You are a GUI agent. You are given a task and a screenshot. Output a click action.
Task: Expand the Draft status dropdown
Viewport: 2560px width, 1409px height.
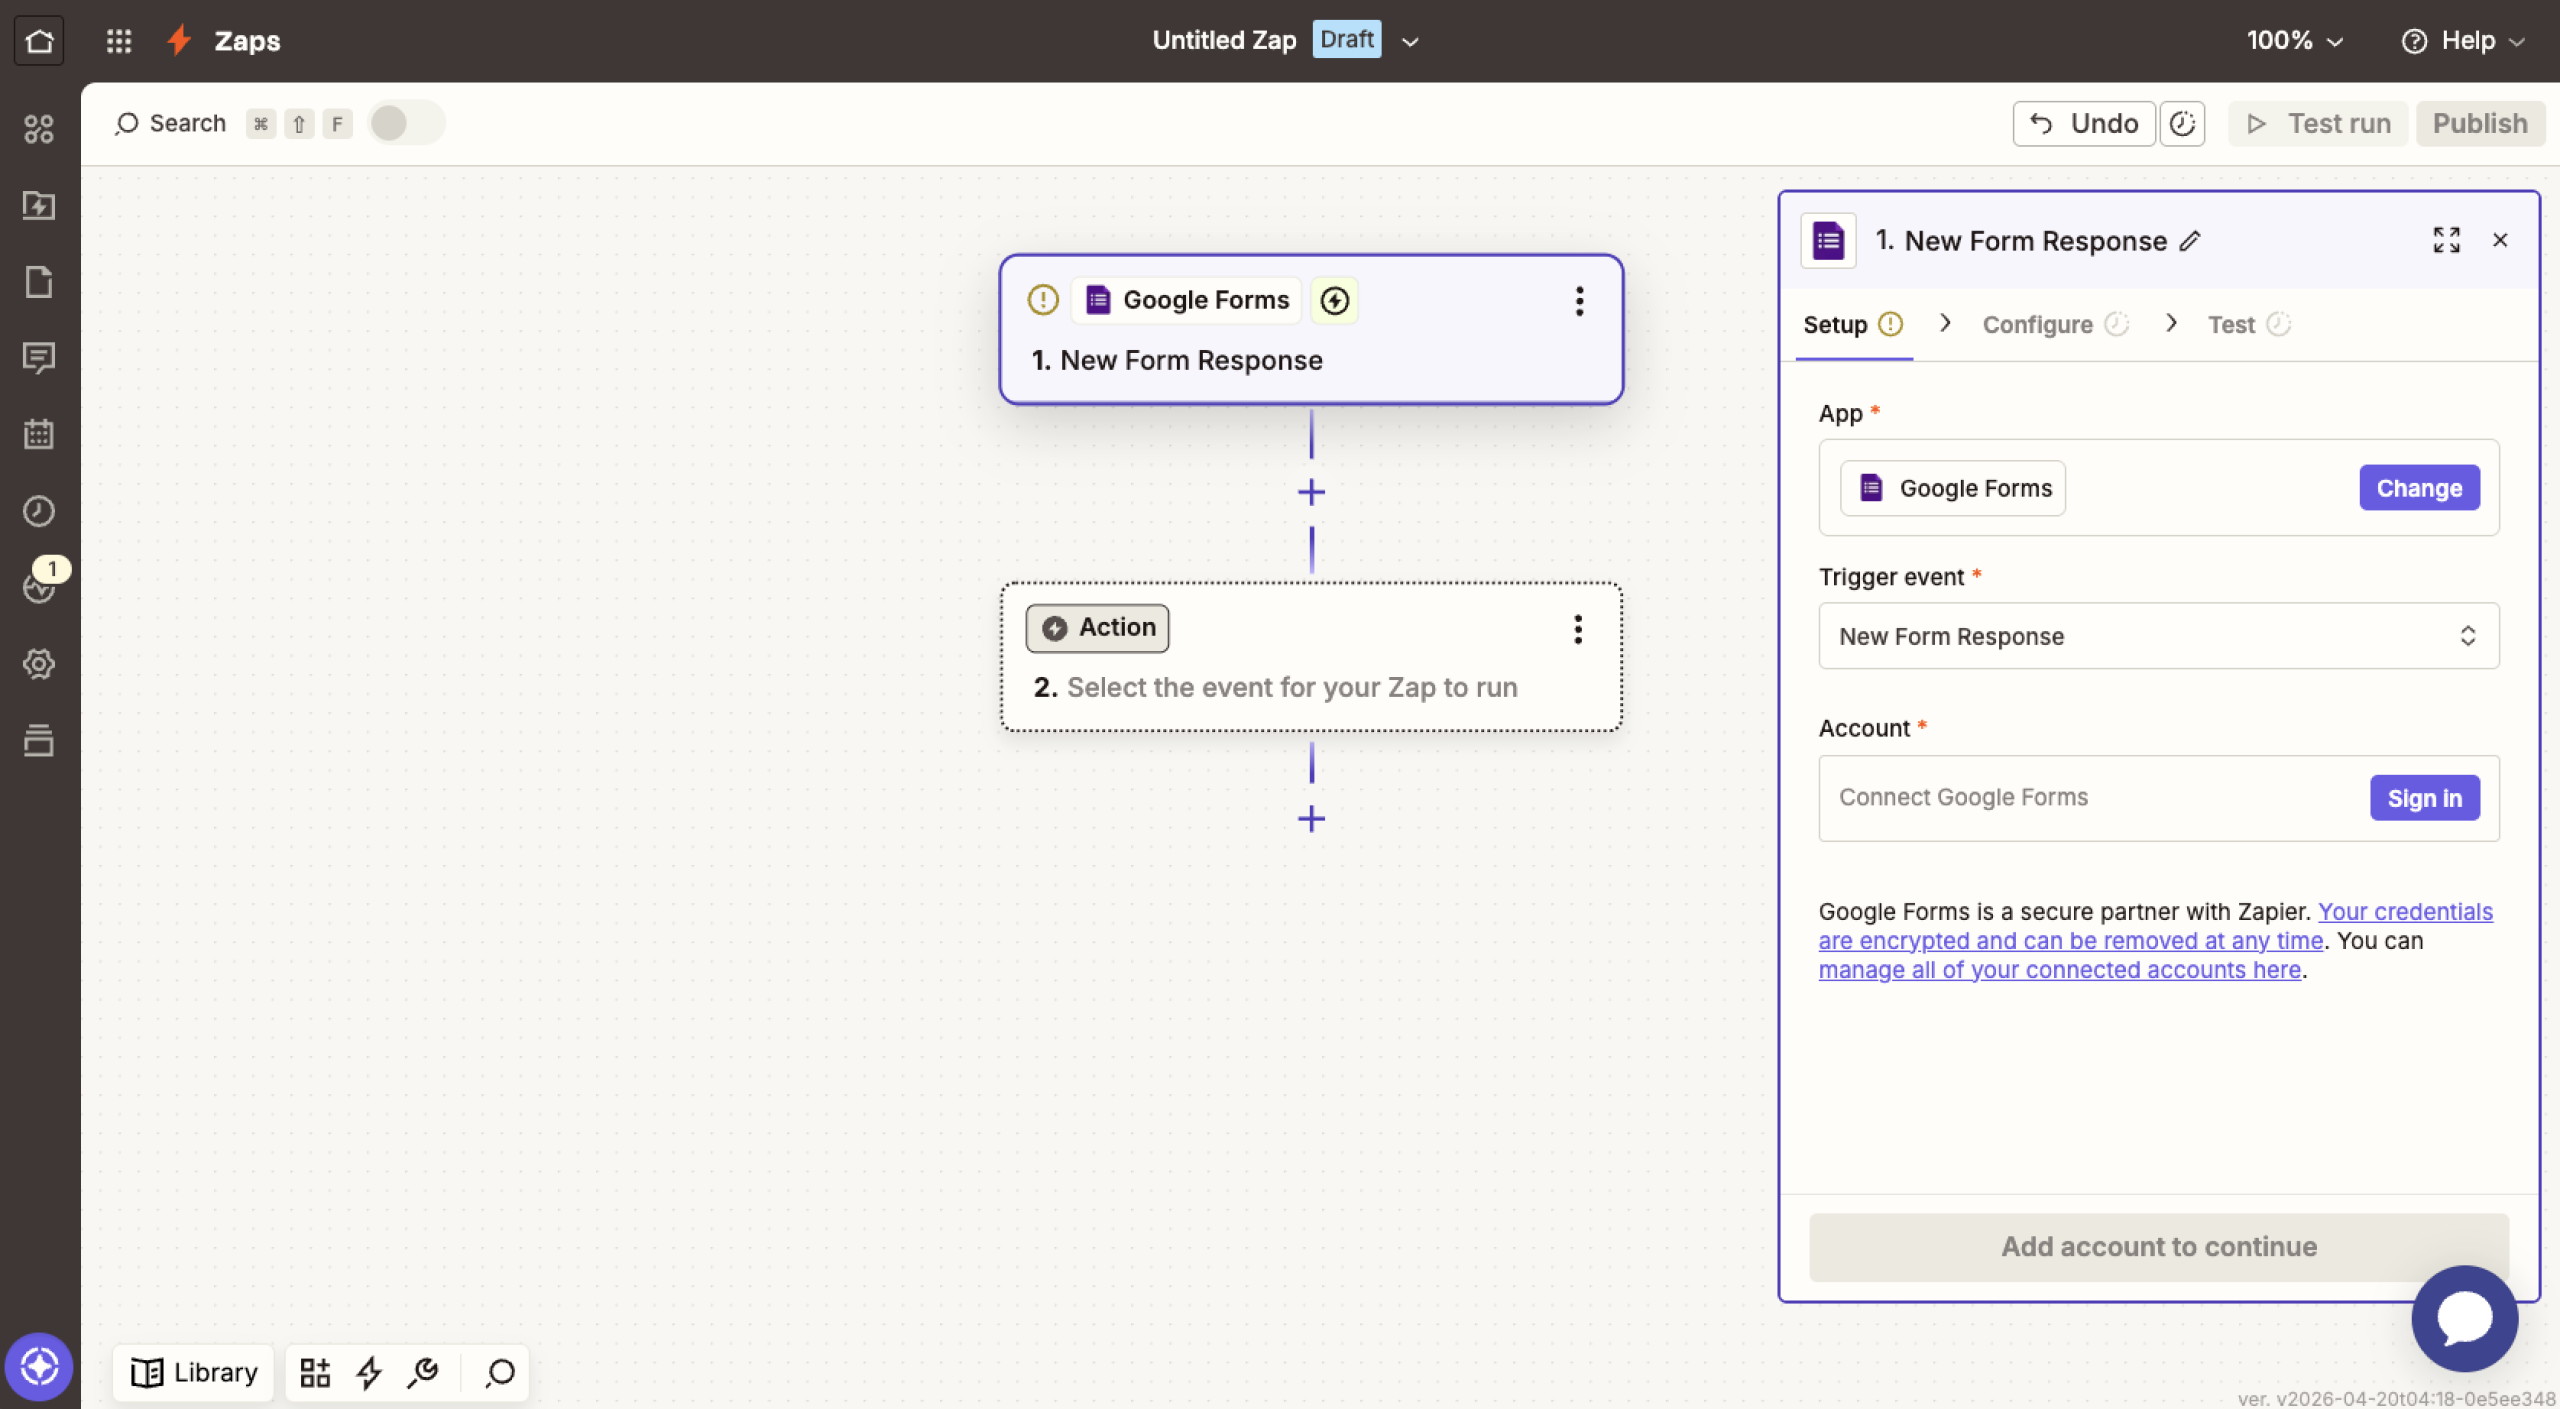(1408, 41)
